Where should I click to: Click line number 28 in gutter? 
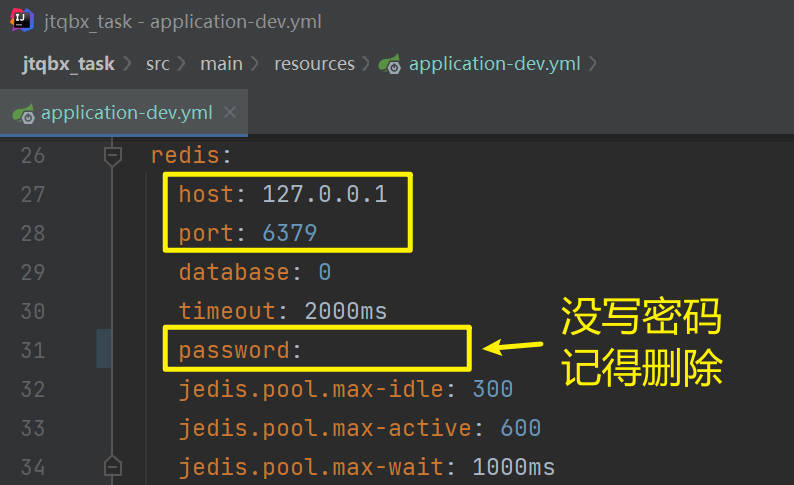33,234
